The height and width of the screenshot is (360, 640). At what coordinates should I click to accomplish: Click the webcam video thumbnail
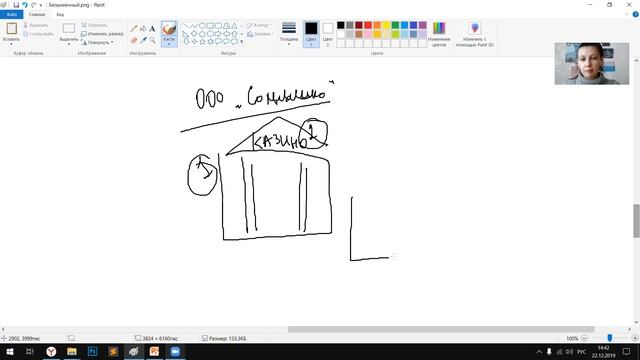592,64
